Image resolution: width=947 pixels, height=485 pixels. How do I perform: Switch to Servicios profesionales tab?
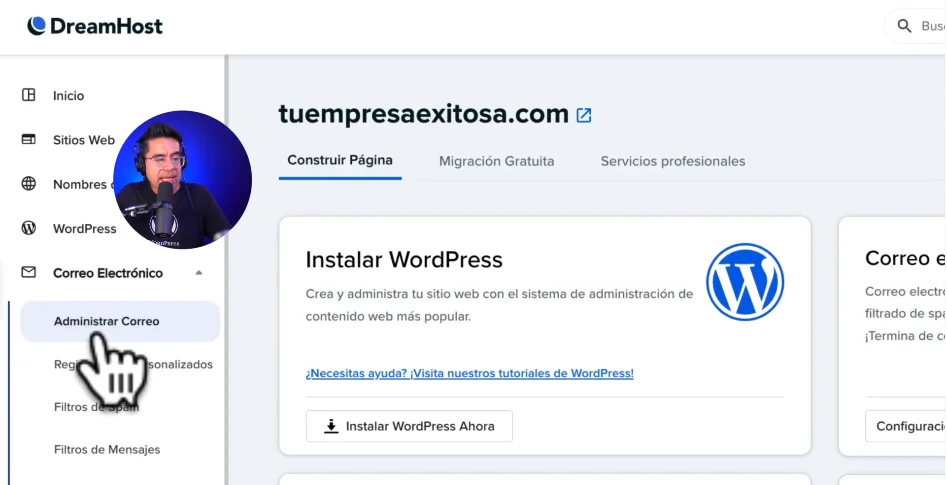coord(673,161)
